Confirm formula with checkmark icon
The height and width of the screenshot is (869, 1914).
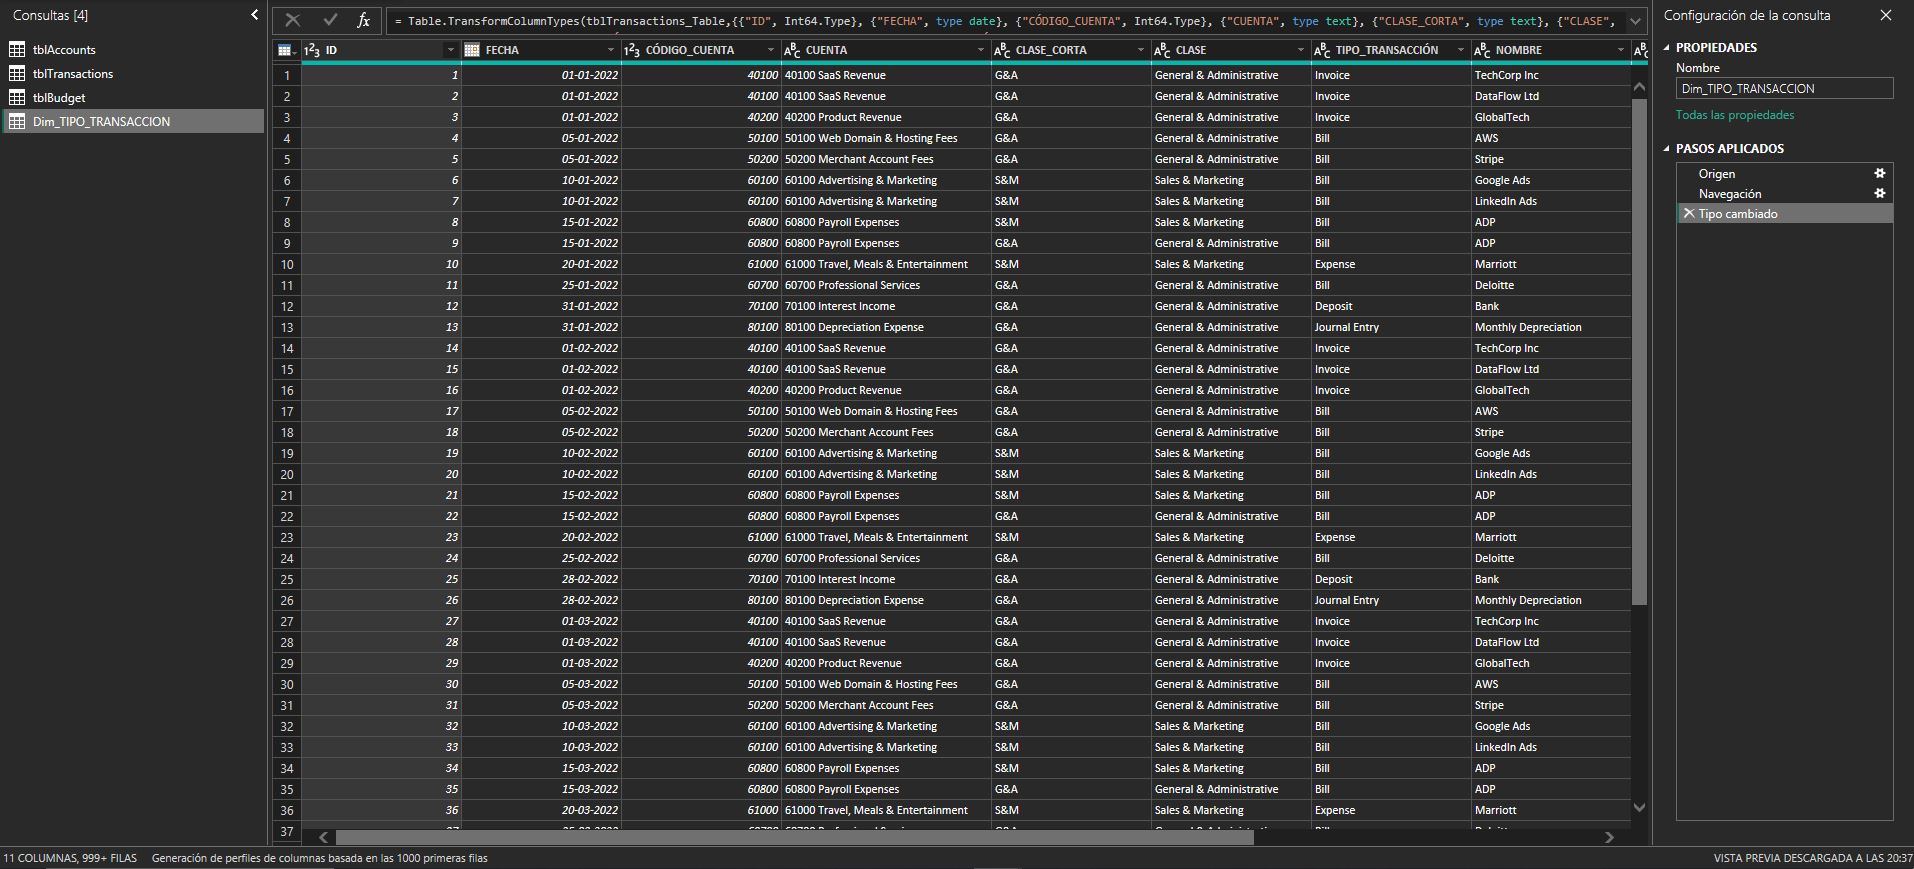331,20
